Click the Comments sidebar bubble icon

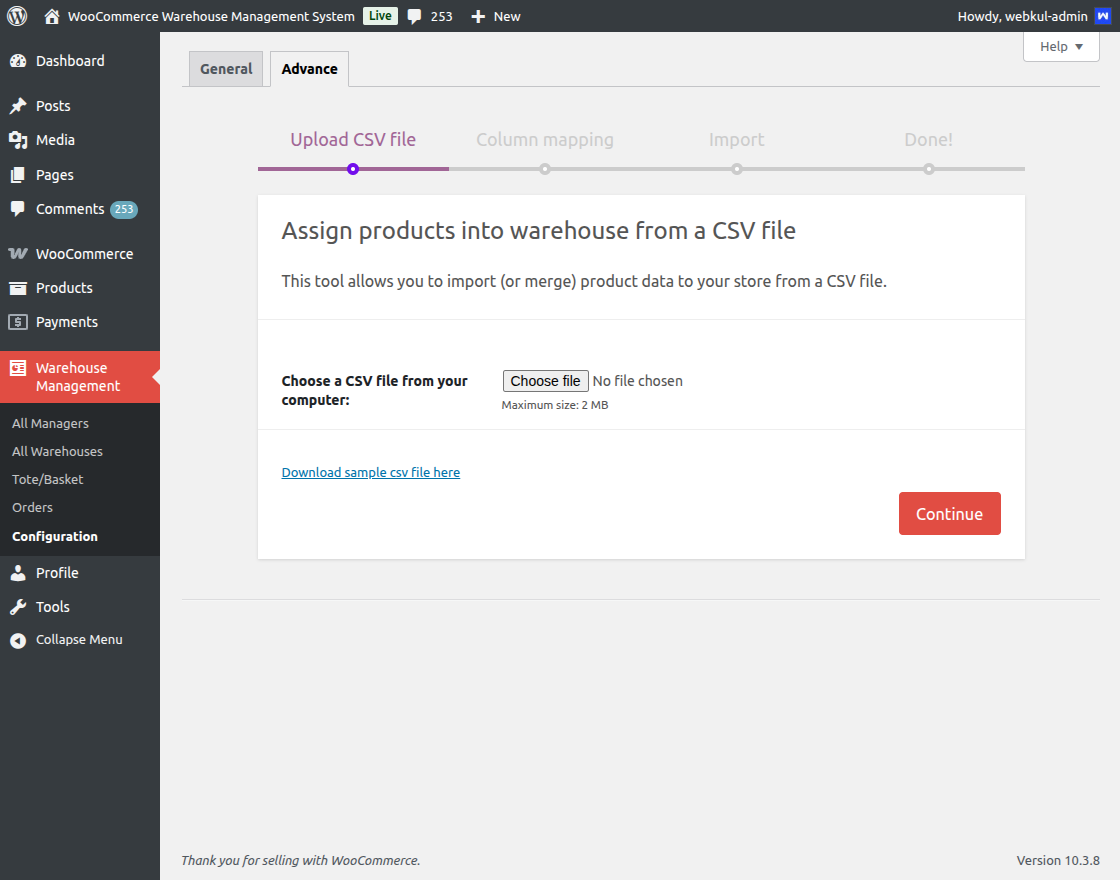pos(18,209)
